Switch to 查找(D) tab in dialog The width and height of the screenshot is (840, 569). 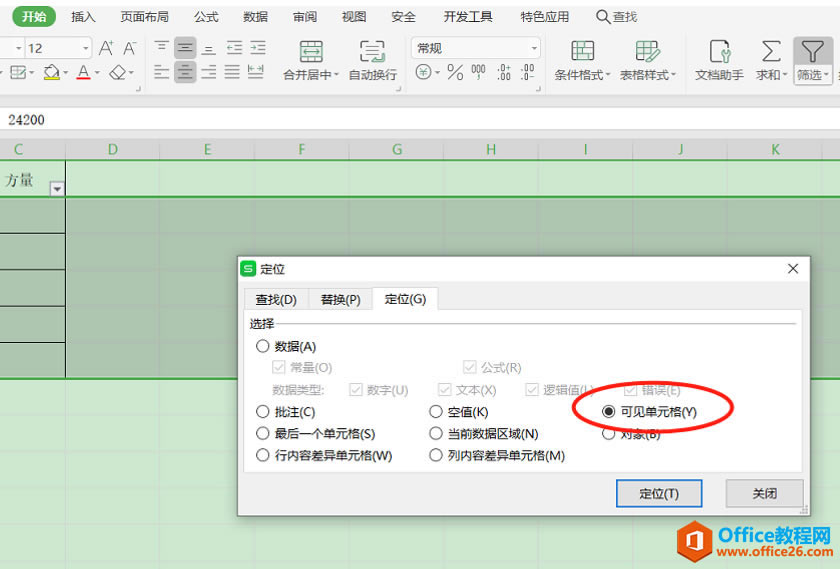[x=276, y=300]
